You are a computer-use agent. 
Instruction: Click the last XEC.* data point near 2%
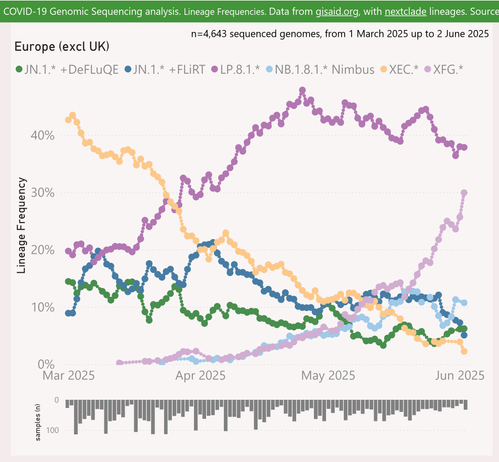click(x=464, y=351)
